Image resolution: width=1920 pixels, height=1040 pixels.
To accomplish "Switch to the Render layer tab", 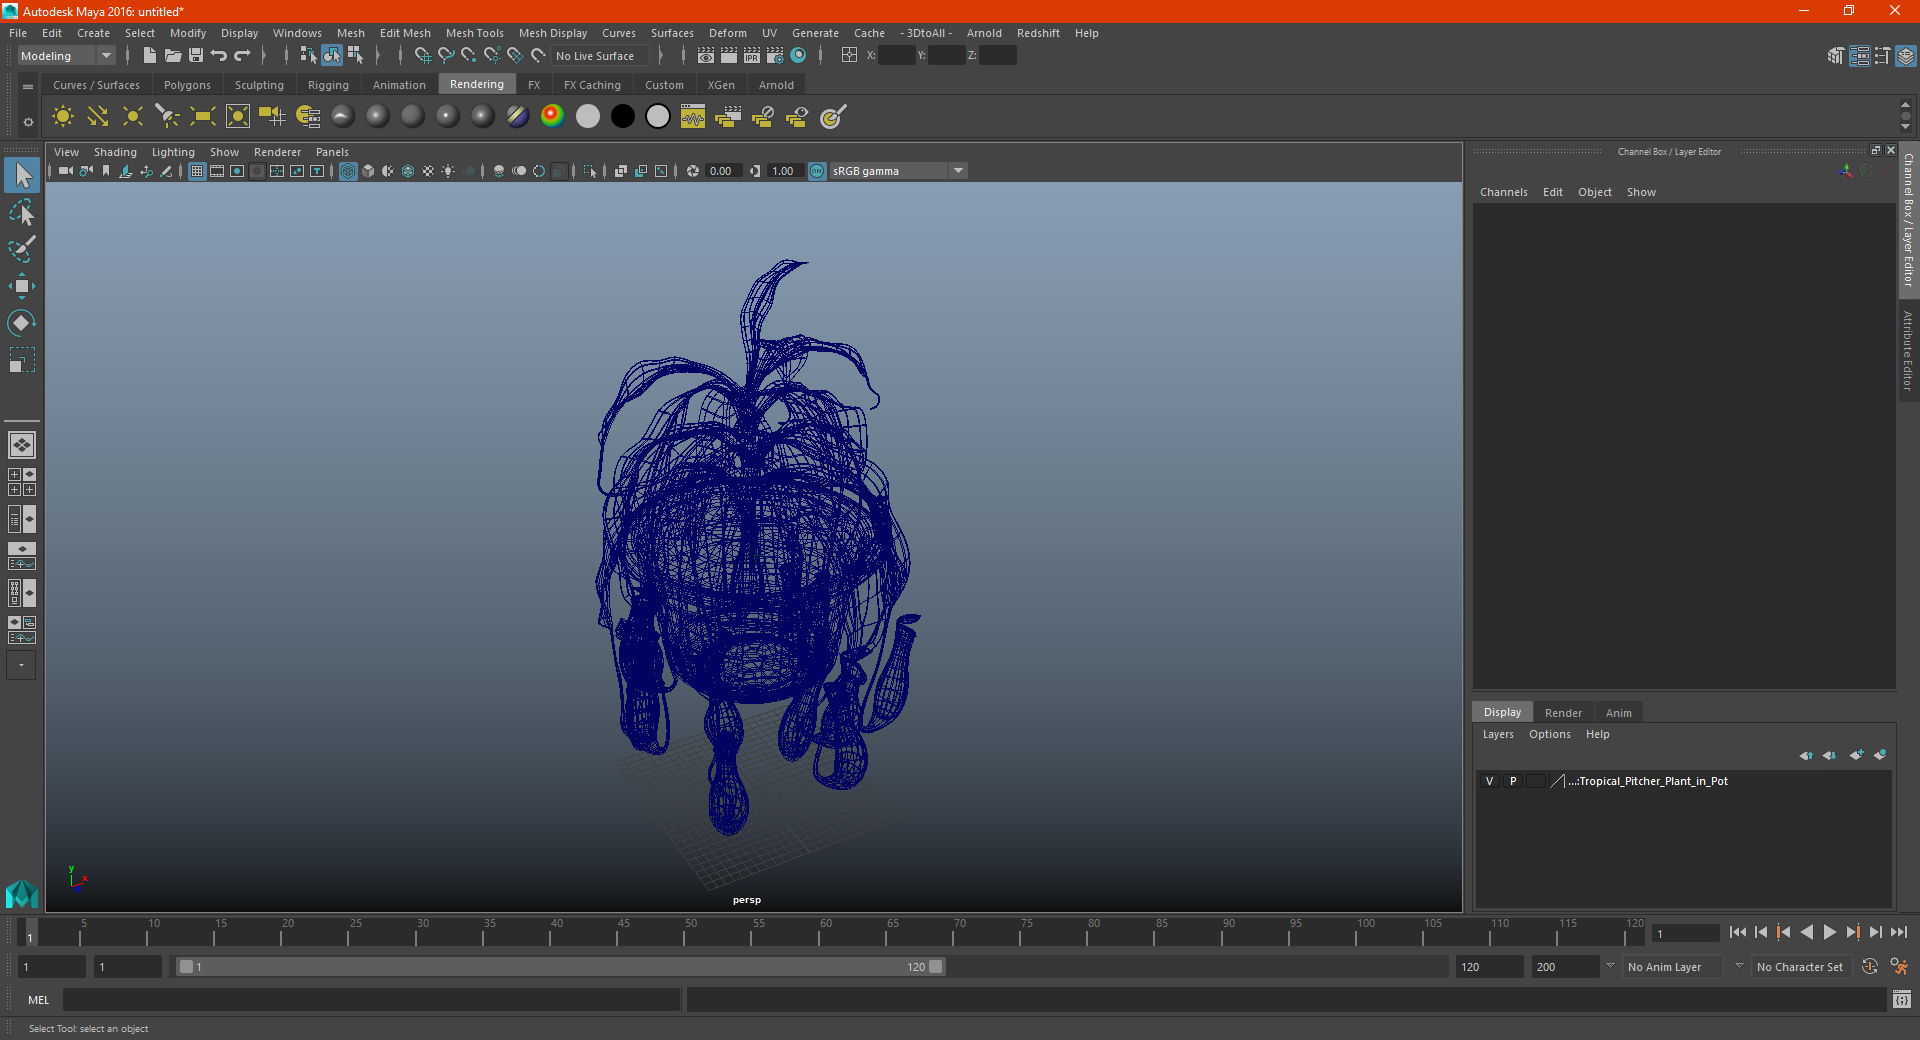I will click(x=1563, y=713).
